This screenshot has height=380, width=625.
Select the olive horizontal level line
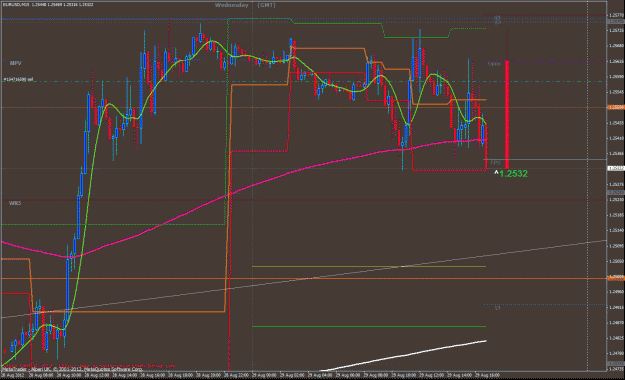pos(369,266)
